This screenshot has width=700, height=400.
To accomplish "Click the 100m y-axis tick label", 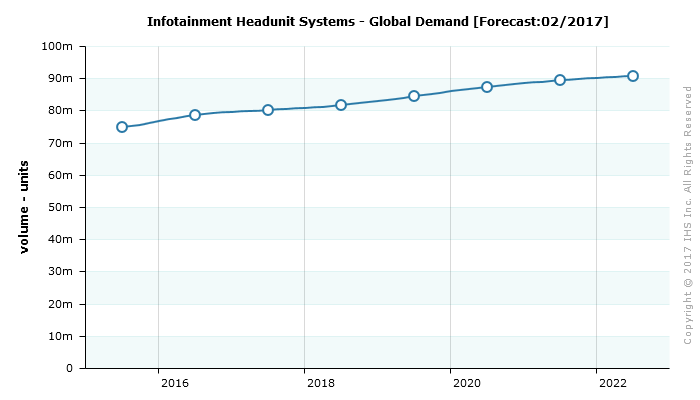I will pyautogui.click(x=58, y=46).
